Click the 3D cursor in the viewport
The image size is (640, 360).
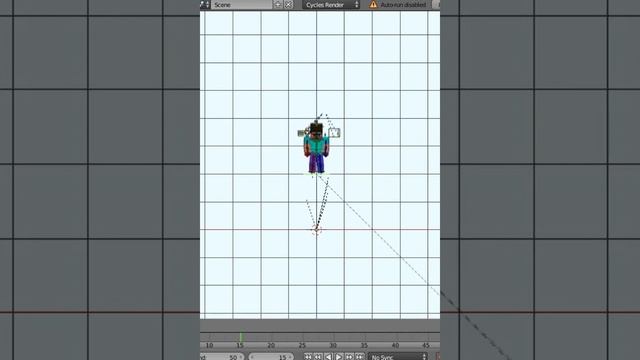tap(317, 230)
